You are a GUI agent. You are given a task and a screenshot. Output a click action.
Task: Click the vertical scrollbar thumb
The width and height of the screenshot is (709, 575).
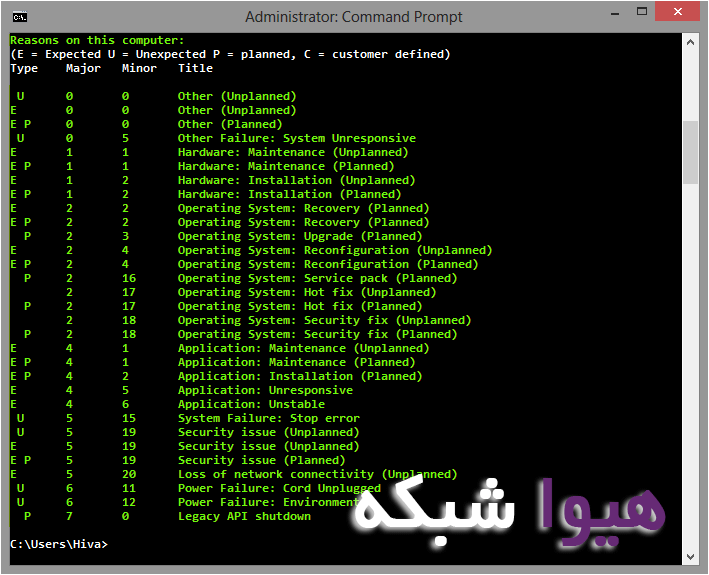click(x=690, y=152)
